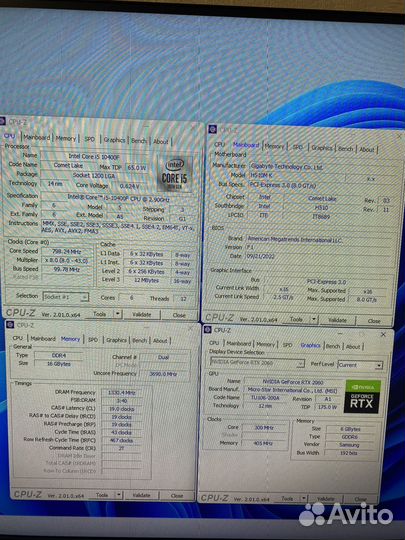Click CPU-Z title icon of Memory window

tap(10, 325)
